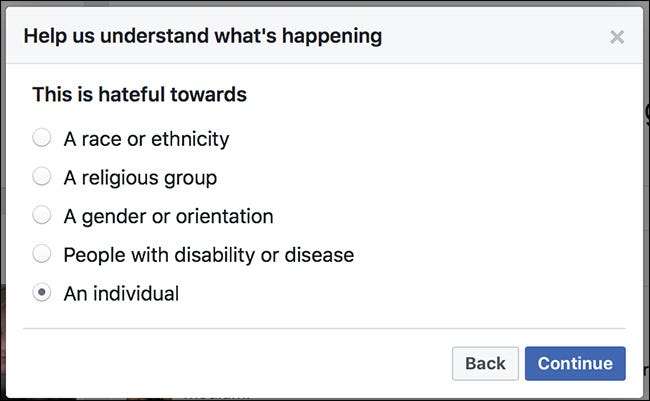This screenshot has width=650, height=401.
Task: Click empty header space left of the X
Action: [500, 37]
